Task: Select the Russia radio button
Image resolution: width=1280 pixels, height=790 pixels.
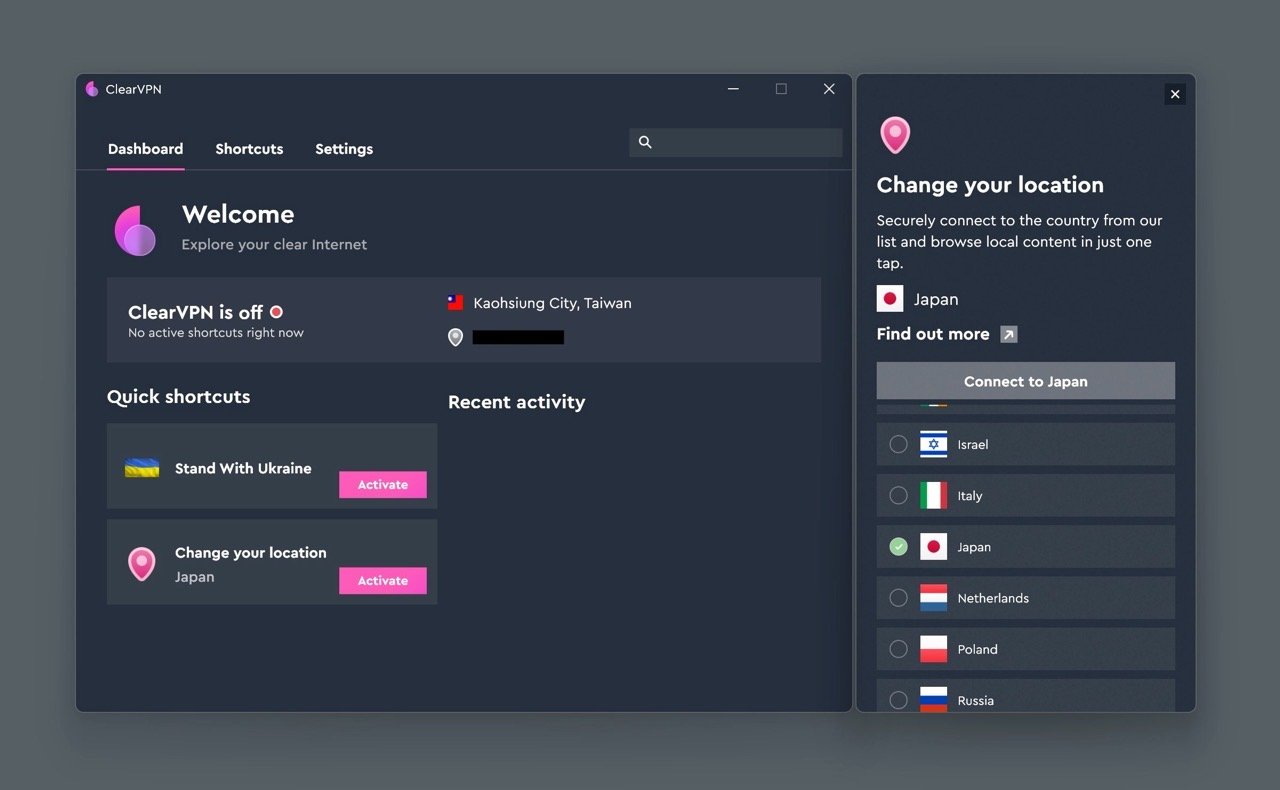Action: 899,700
